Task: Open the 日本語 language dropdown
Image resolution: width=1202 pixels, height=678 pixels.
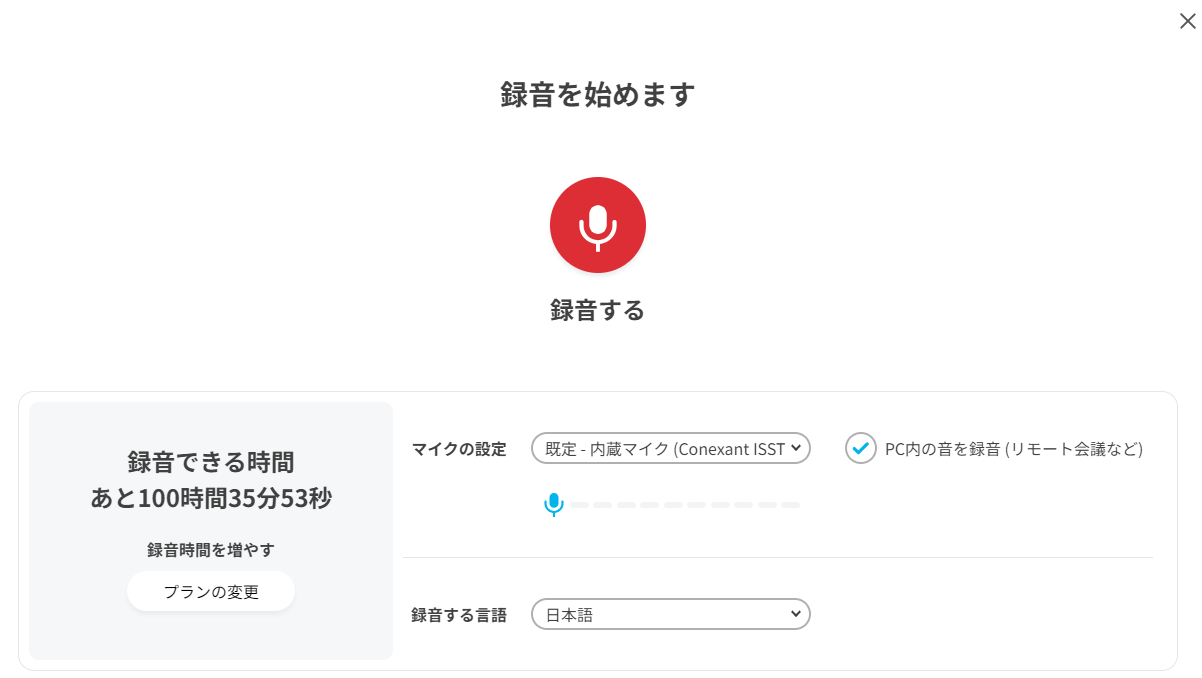Action: point(671,614)
